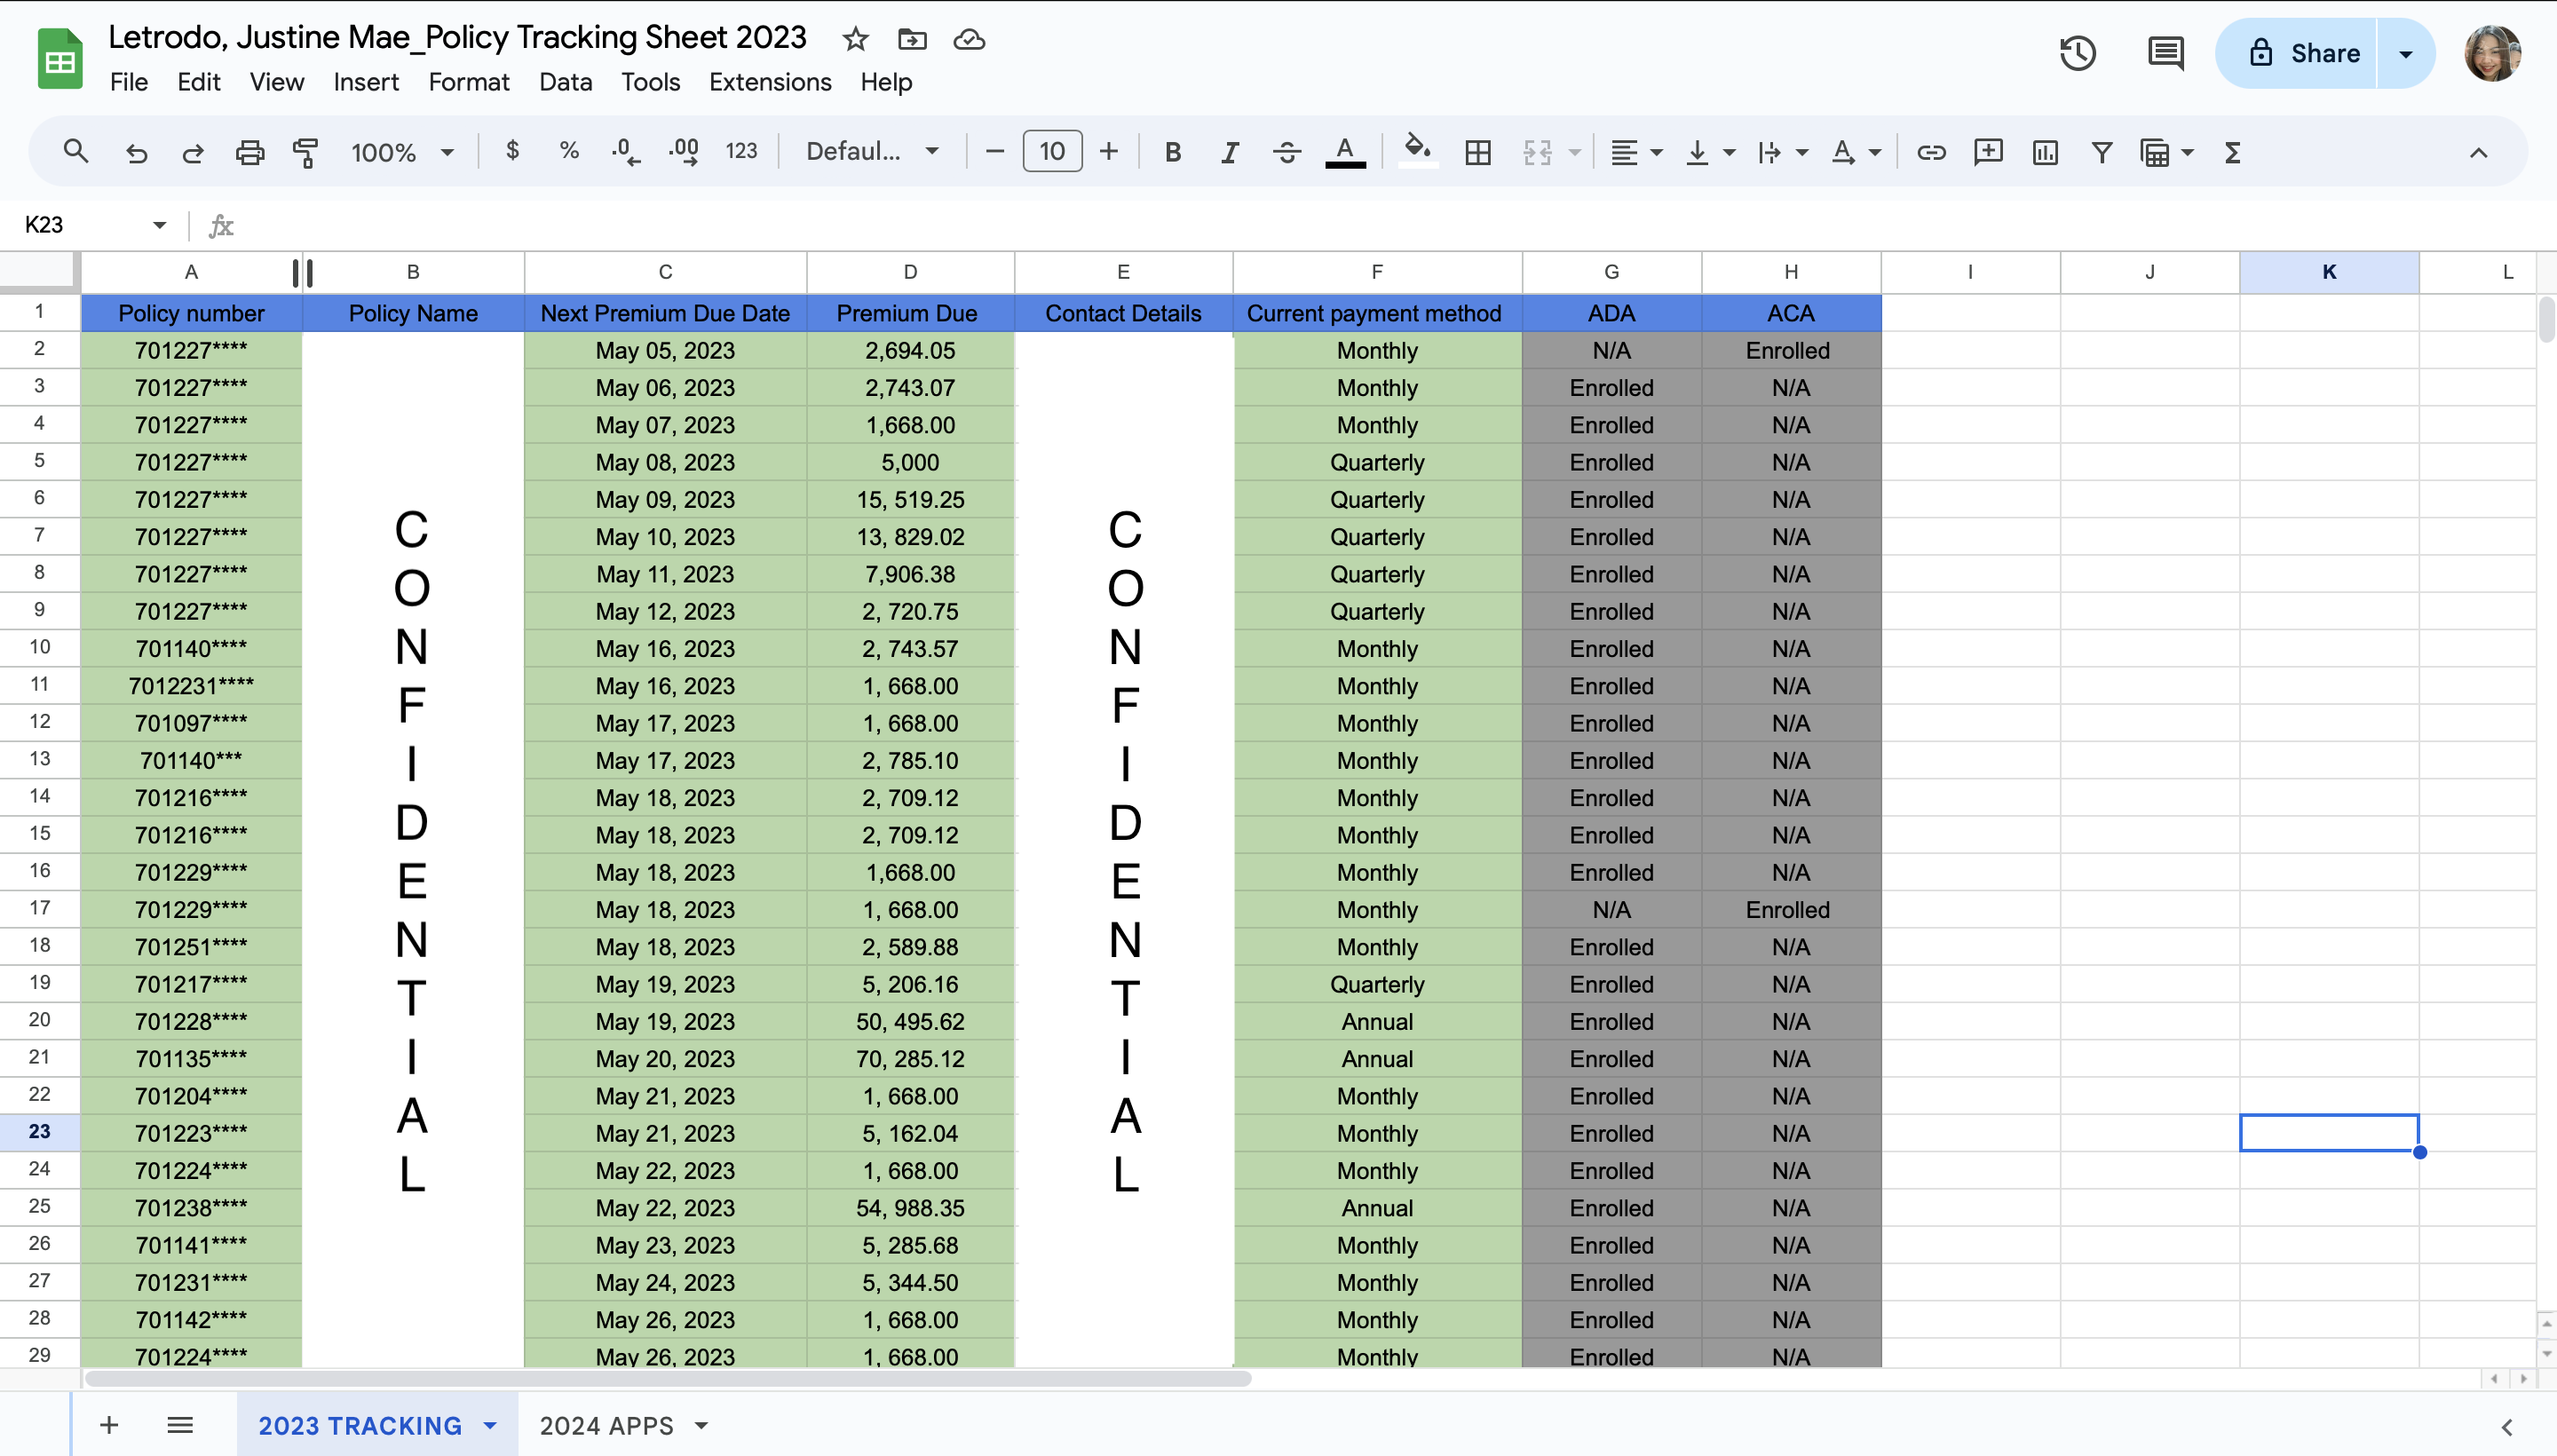Increase decimal places

pyautogui.click(x=684, y=152)
